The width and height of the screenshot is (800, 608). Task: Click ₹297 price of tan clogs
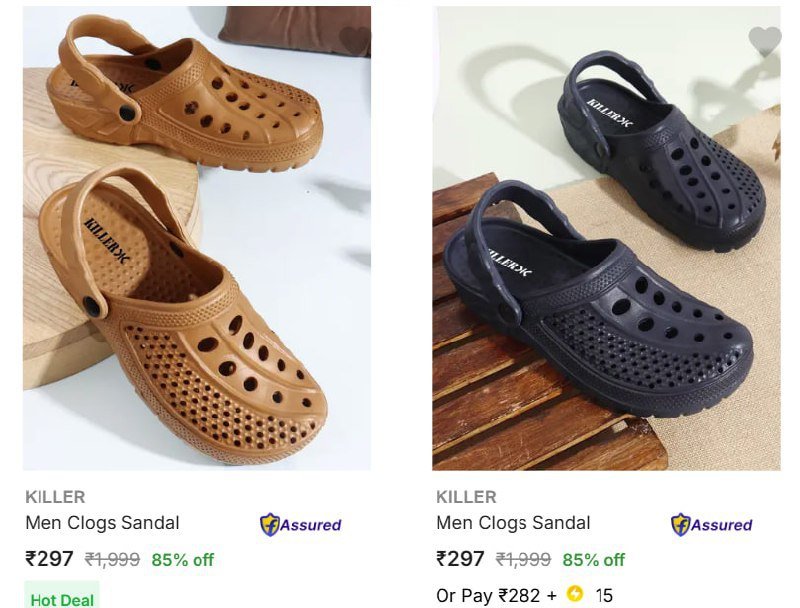coord(49,559)
